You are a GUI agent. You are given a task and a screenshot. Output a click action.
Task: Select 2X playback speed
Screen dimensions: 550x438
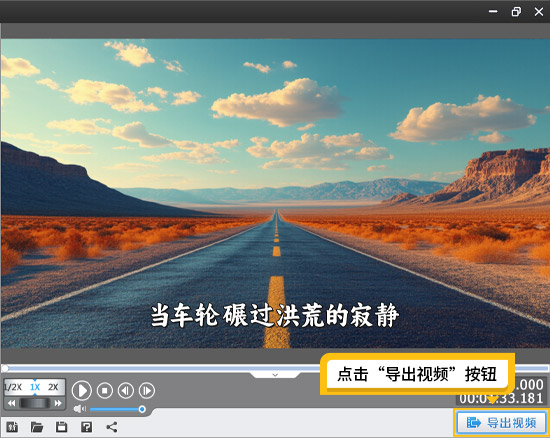click(53, 387)
